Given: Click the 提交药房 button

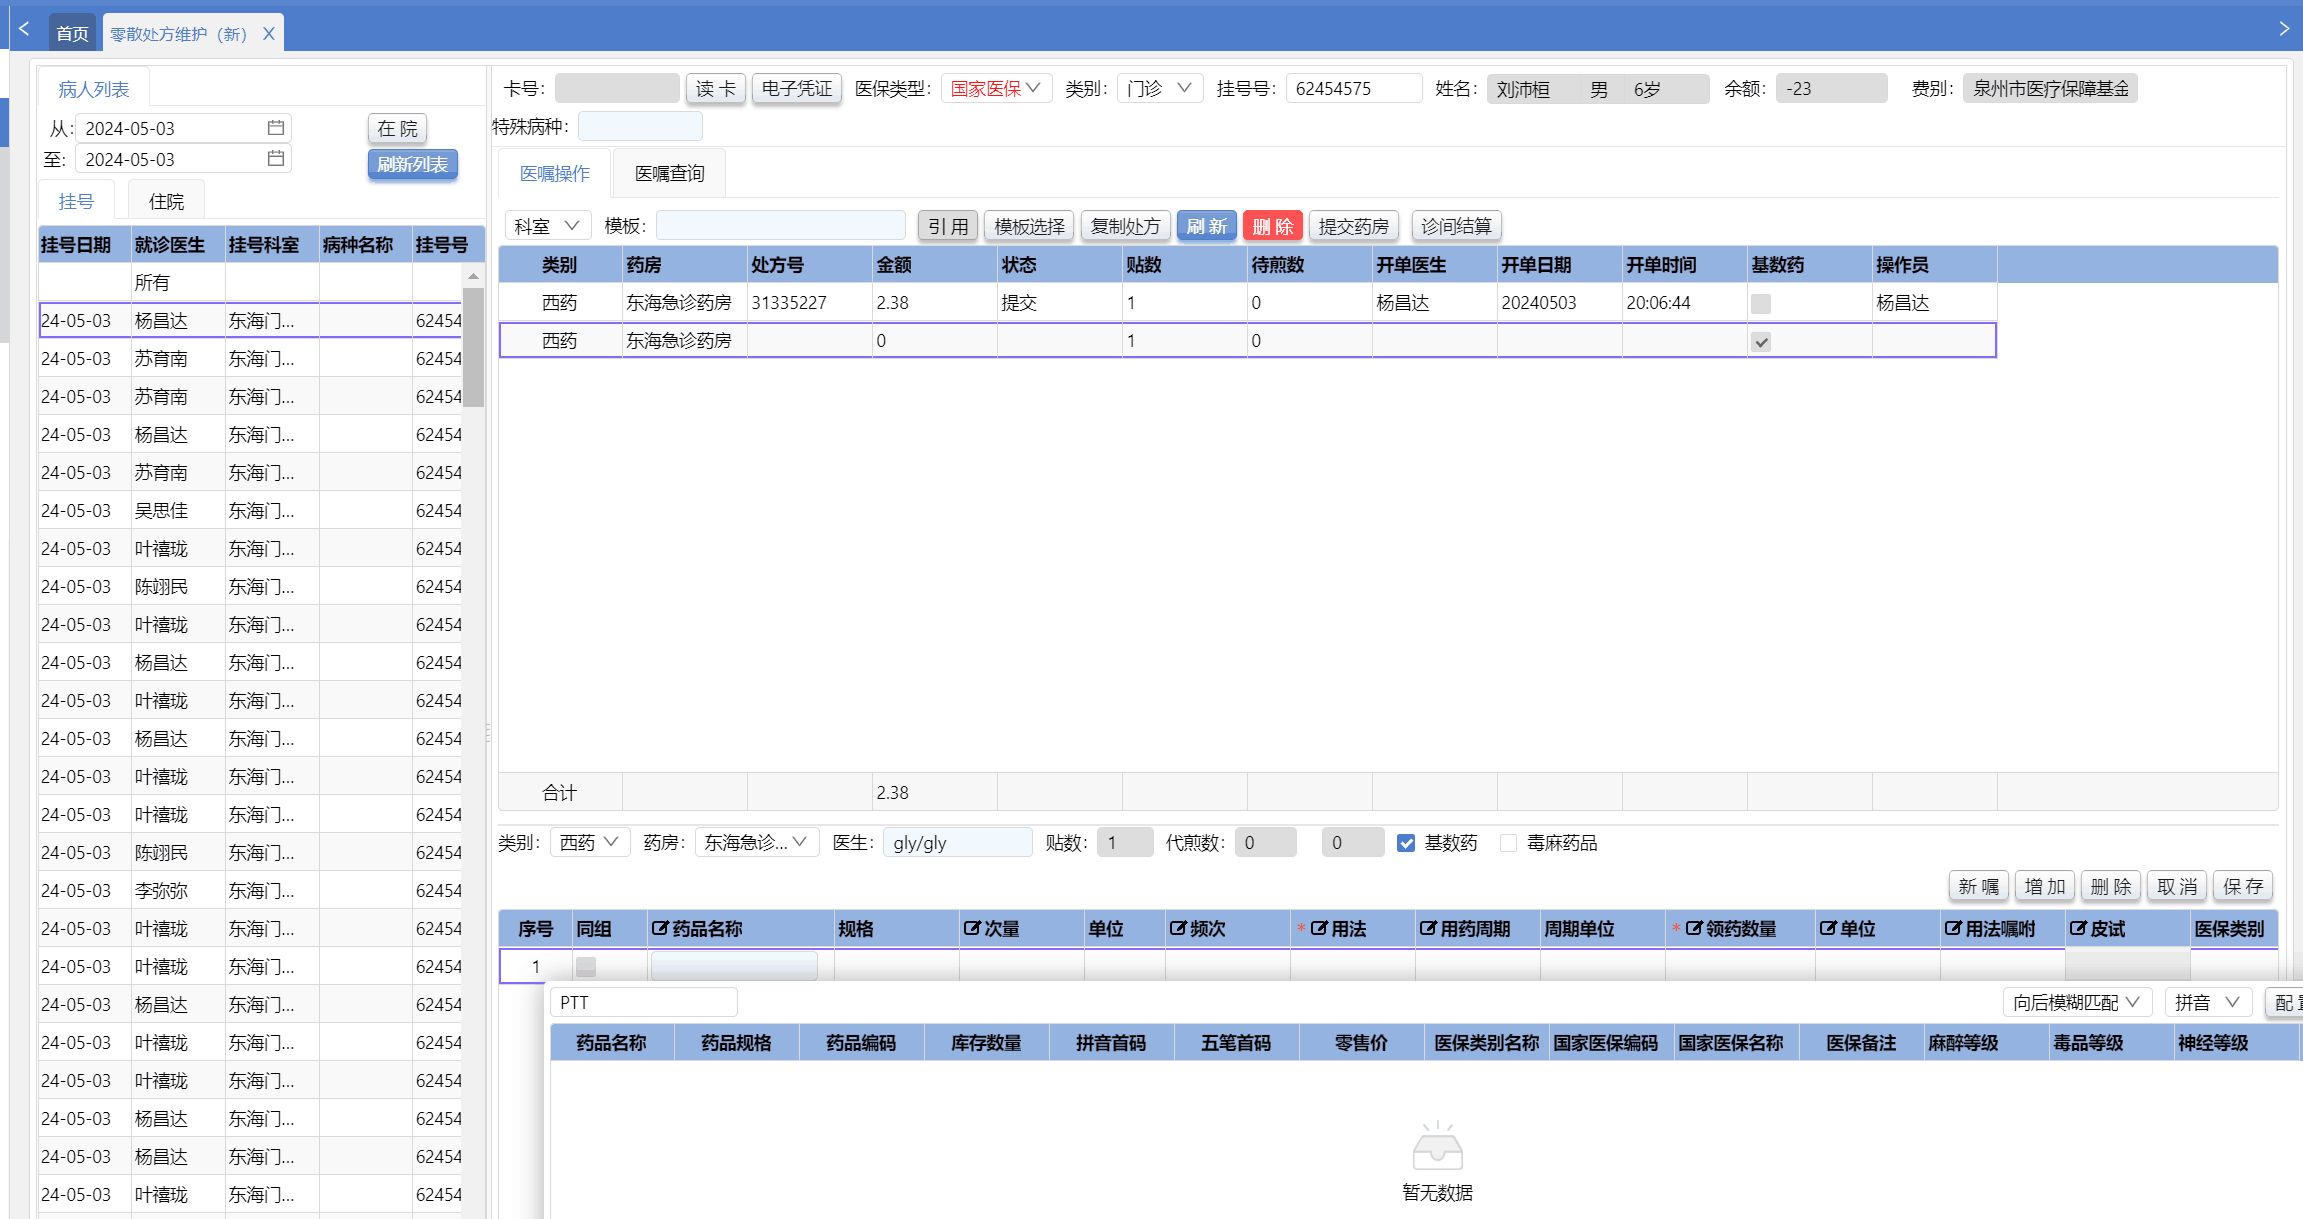Looking at the screenshot, I should pos(1353,226).
